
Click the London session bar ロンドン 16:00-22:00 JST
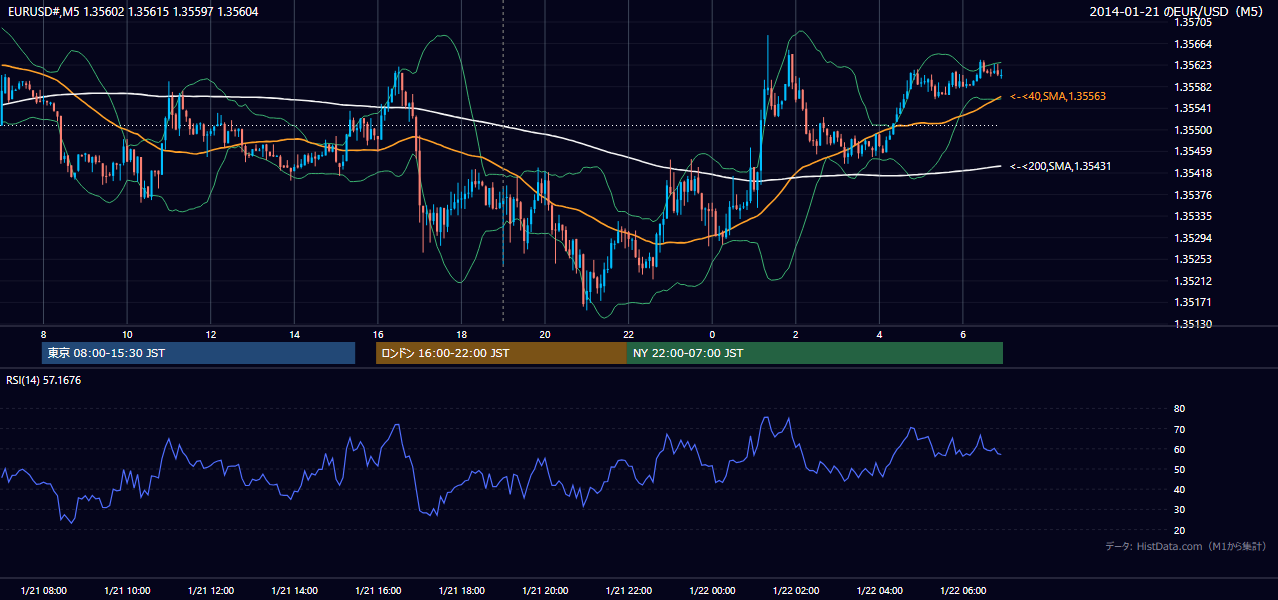501,353
